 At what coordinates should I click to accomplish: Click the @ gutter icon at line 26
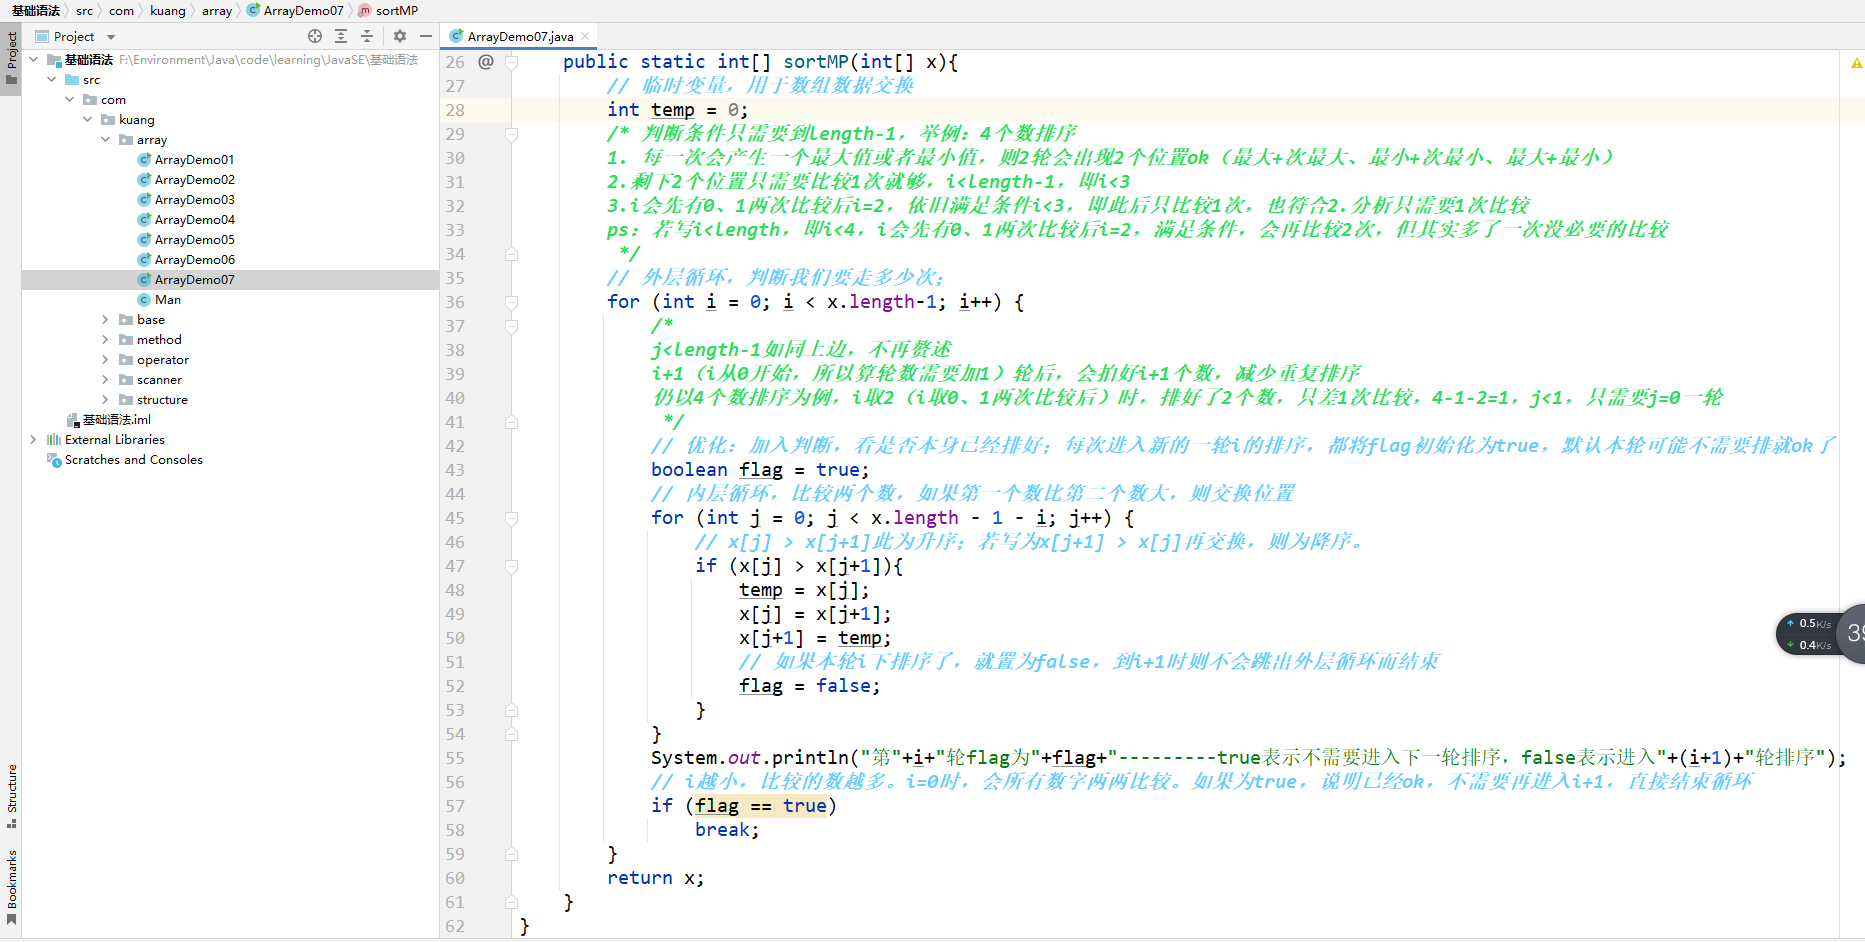(486, 62)
